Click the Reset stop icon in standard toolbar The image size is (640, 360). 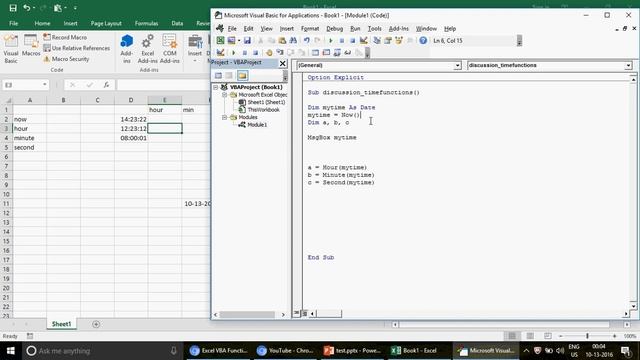point(352,40)
